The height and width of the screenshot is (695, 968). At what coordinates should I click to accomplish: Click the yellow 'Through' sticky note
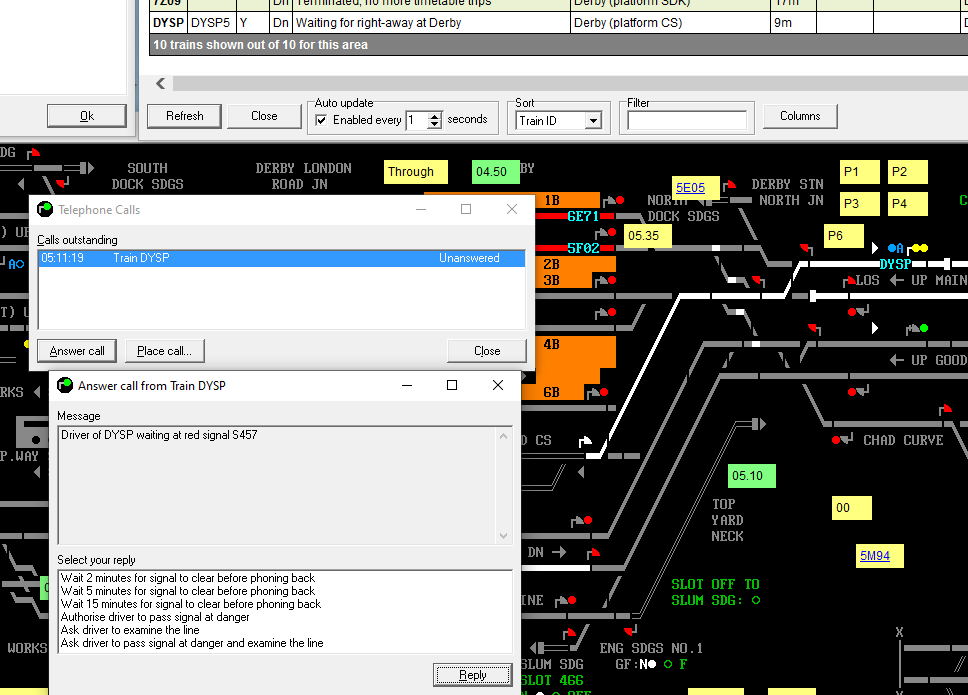tap(415, 172)
